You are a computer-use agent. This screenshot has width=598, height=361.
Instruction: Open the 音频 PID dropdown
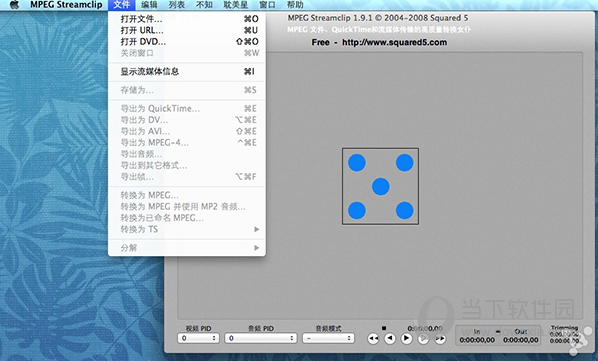pyautogui.click(x=261, y=338)
